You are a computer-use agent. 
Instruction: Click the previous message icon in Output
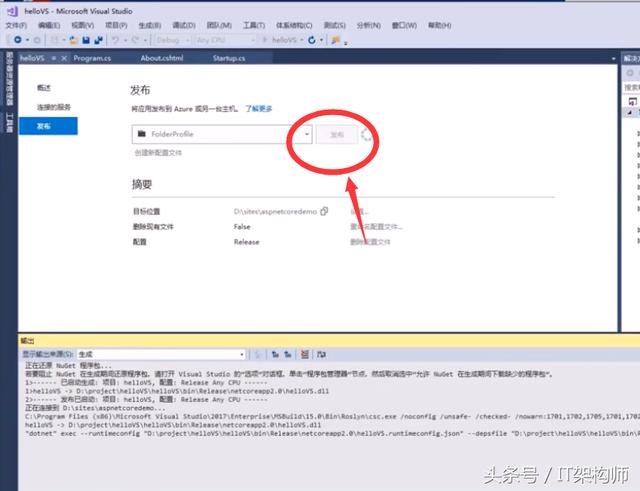[276, 354]
